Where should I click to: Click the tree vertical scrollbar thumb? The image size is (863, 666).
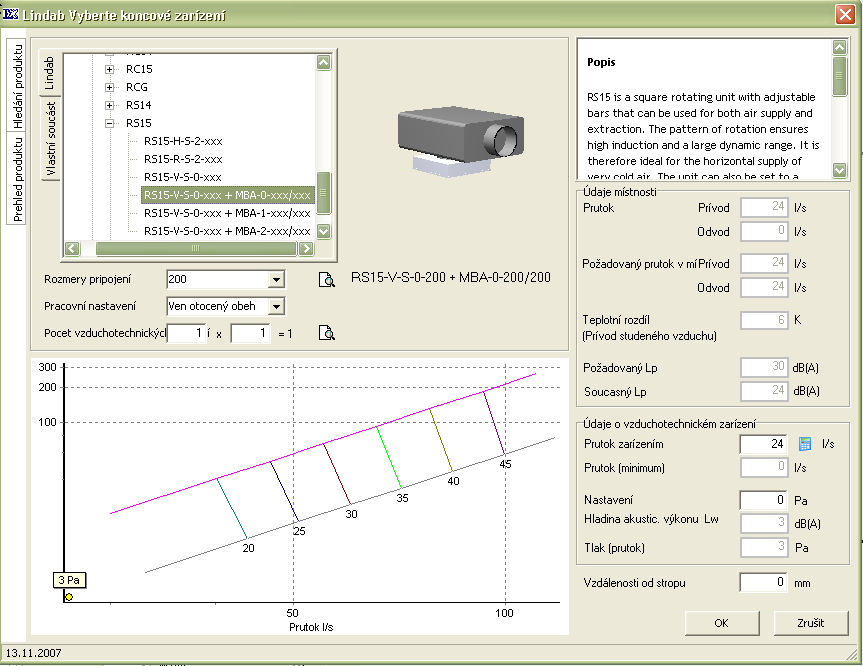pos(324,193)
